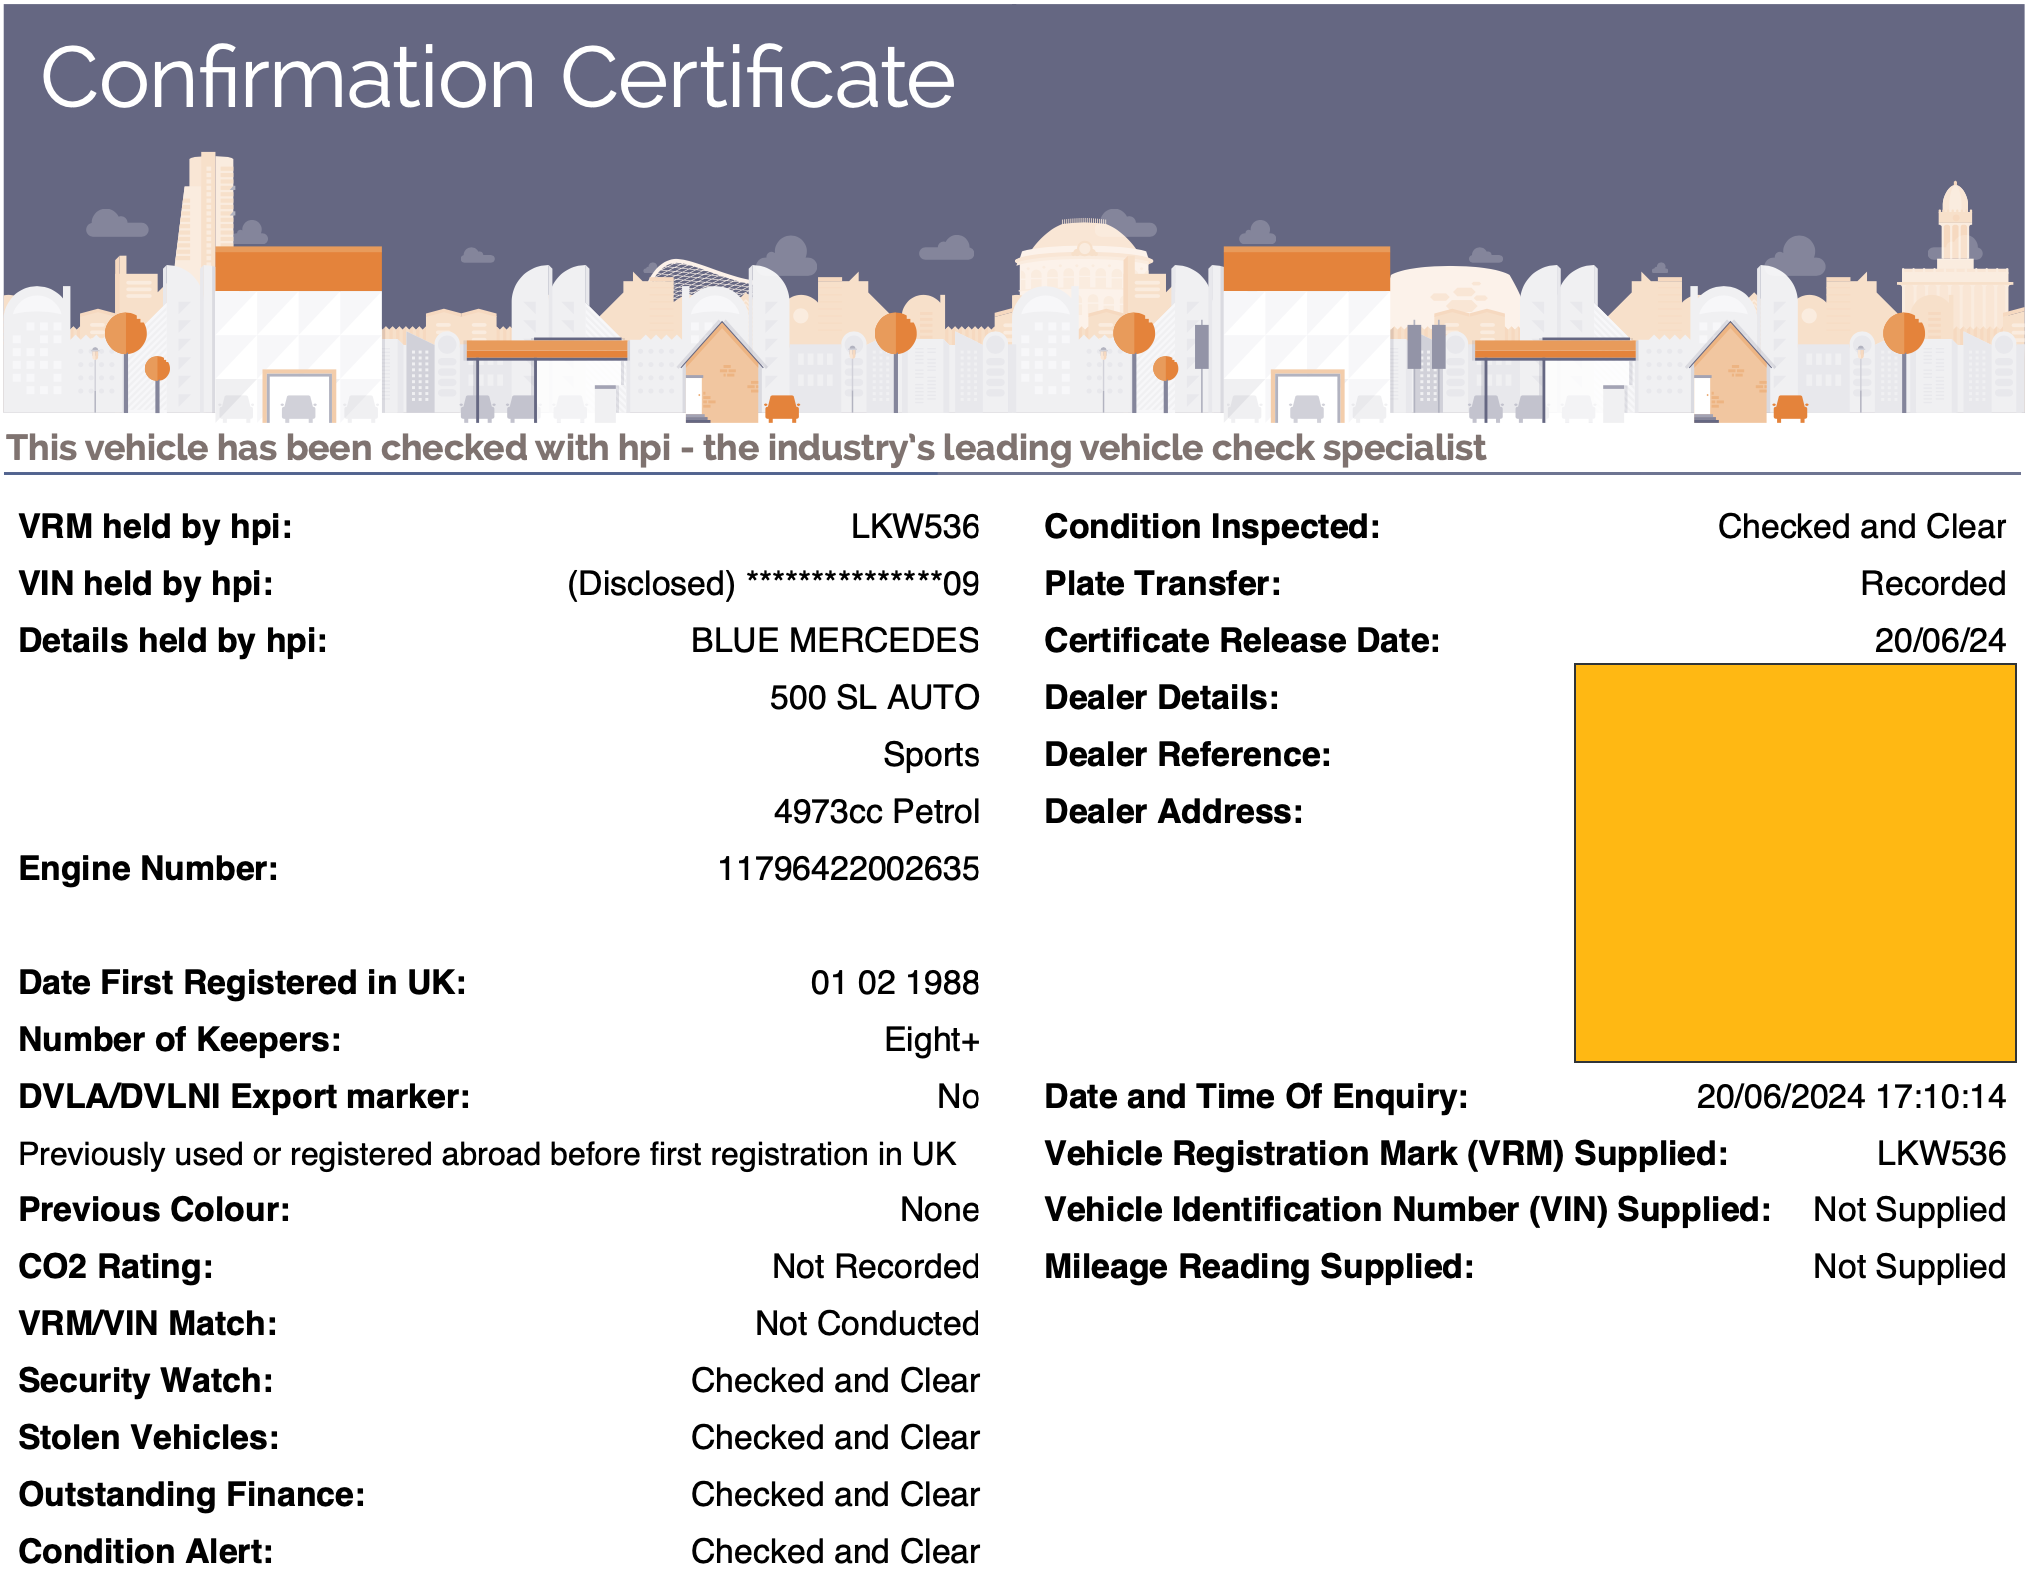Click the 'VRM held by hpi:' label
Screen dimensions: 2026x1590
156,527
